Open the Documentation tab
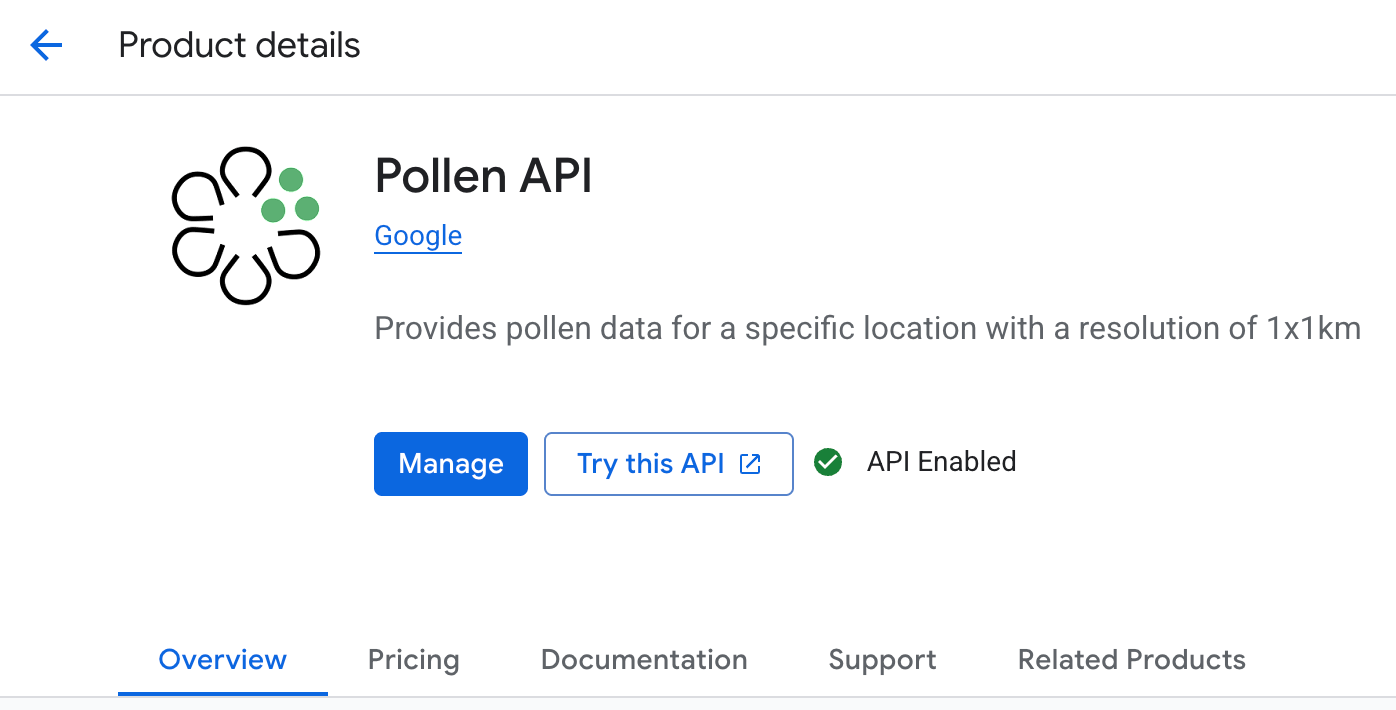Viewport: 1396px width, 710px height. pos(644,660)
